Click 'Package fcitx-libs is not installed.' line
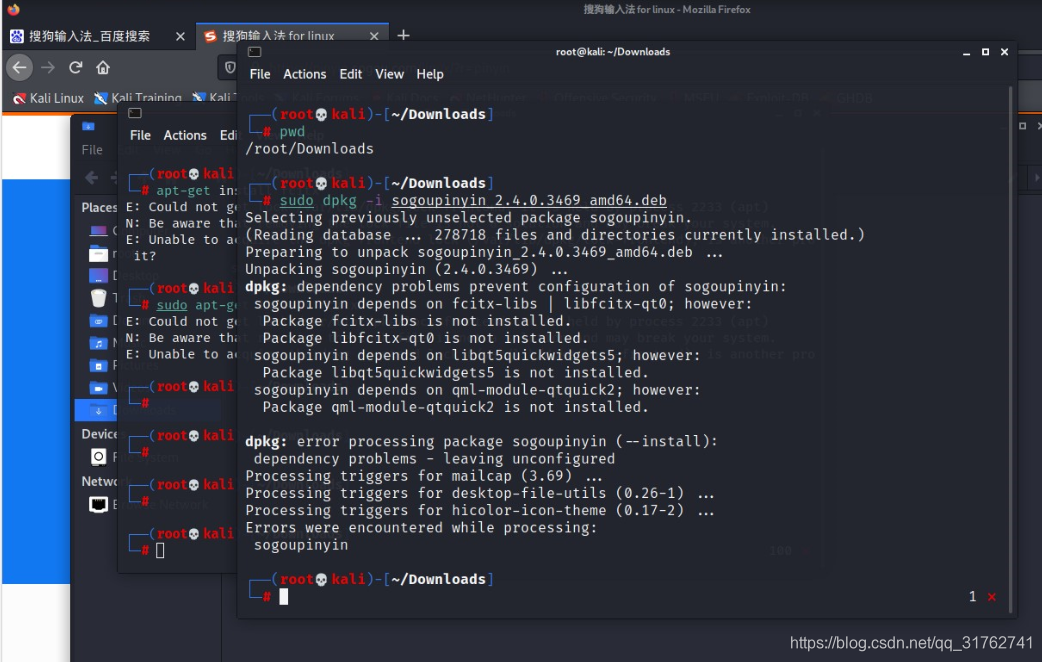Image resolution: width=1042 pixels, height=662 pixels. click(x=417, y=321)
